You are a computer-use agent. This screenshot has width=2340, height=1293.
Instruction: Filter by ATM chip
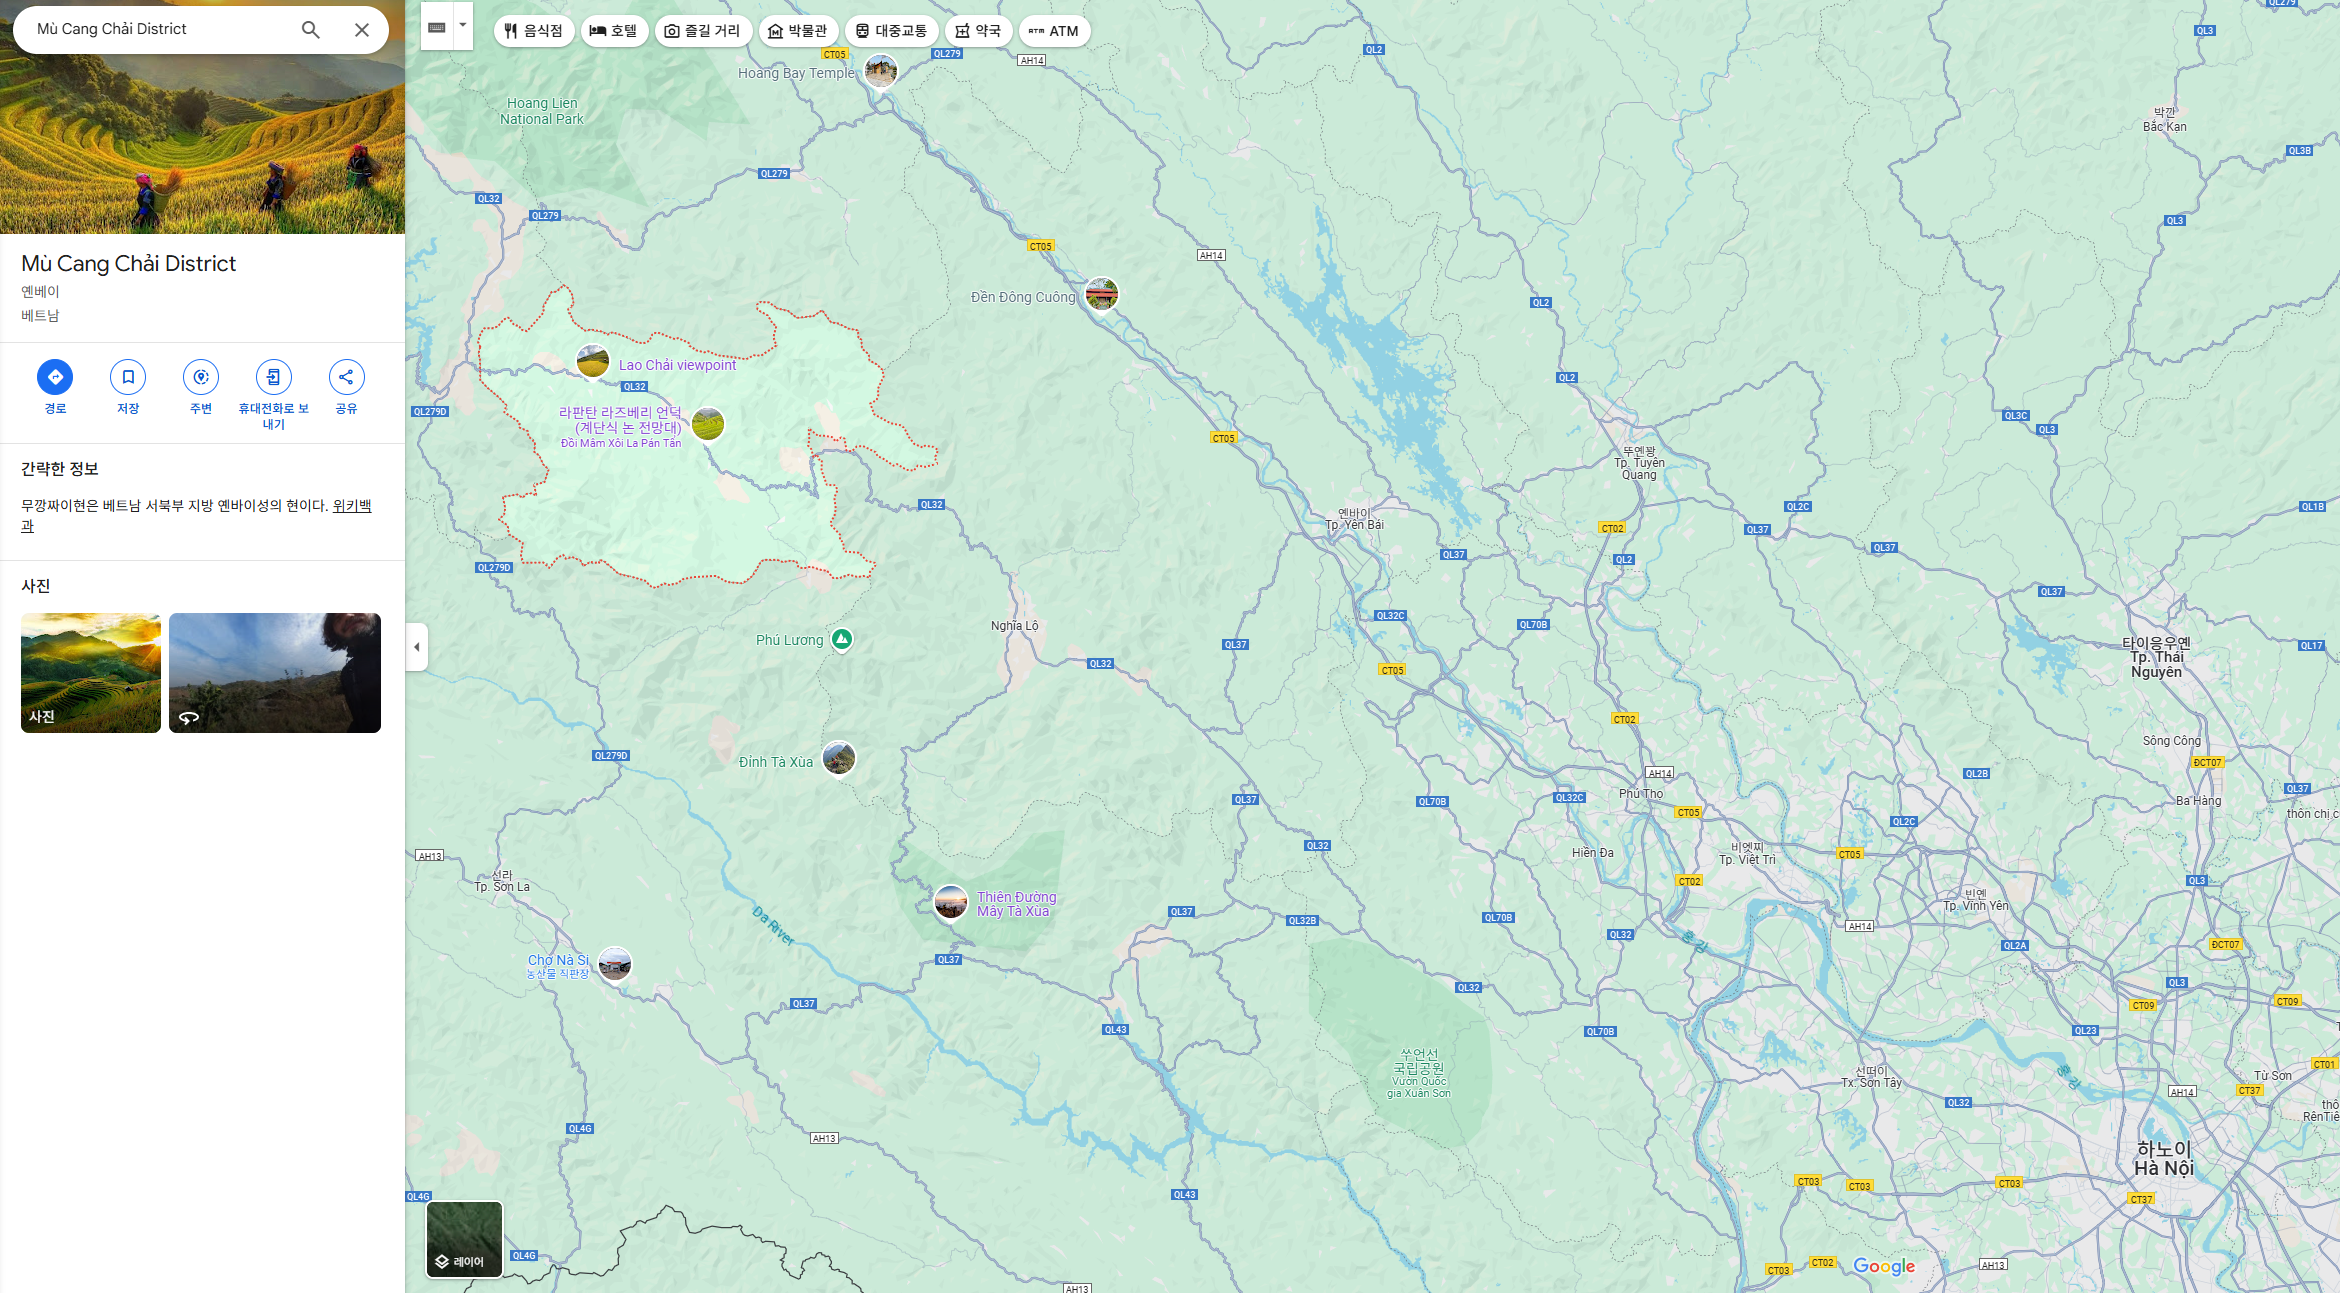click(1054, 31)
